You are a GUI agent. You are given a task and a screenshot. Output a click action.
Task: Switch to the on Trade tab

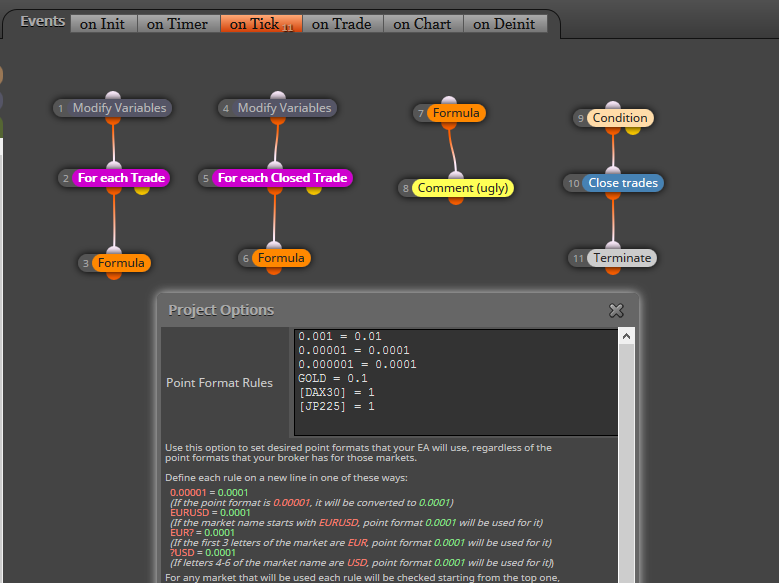point(342,24)
